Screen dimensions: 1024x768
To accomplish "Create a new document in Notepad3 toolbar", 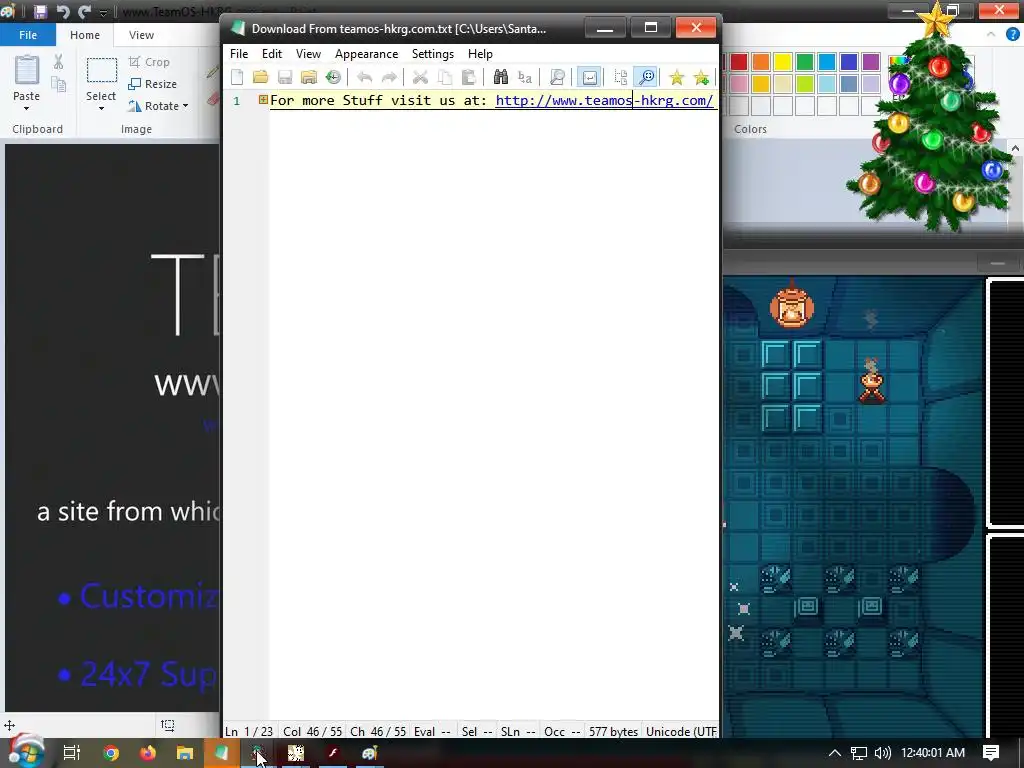I will click(237, 77).
